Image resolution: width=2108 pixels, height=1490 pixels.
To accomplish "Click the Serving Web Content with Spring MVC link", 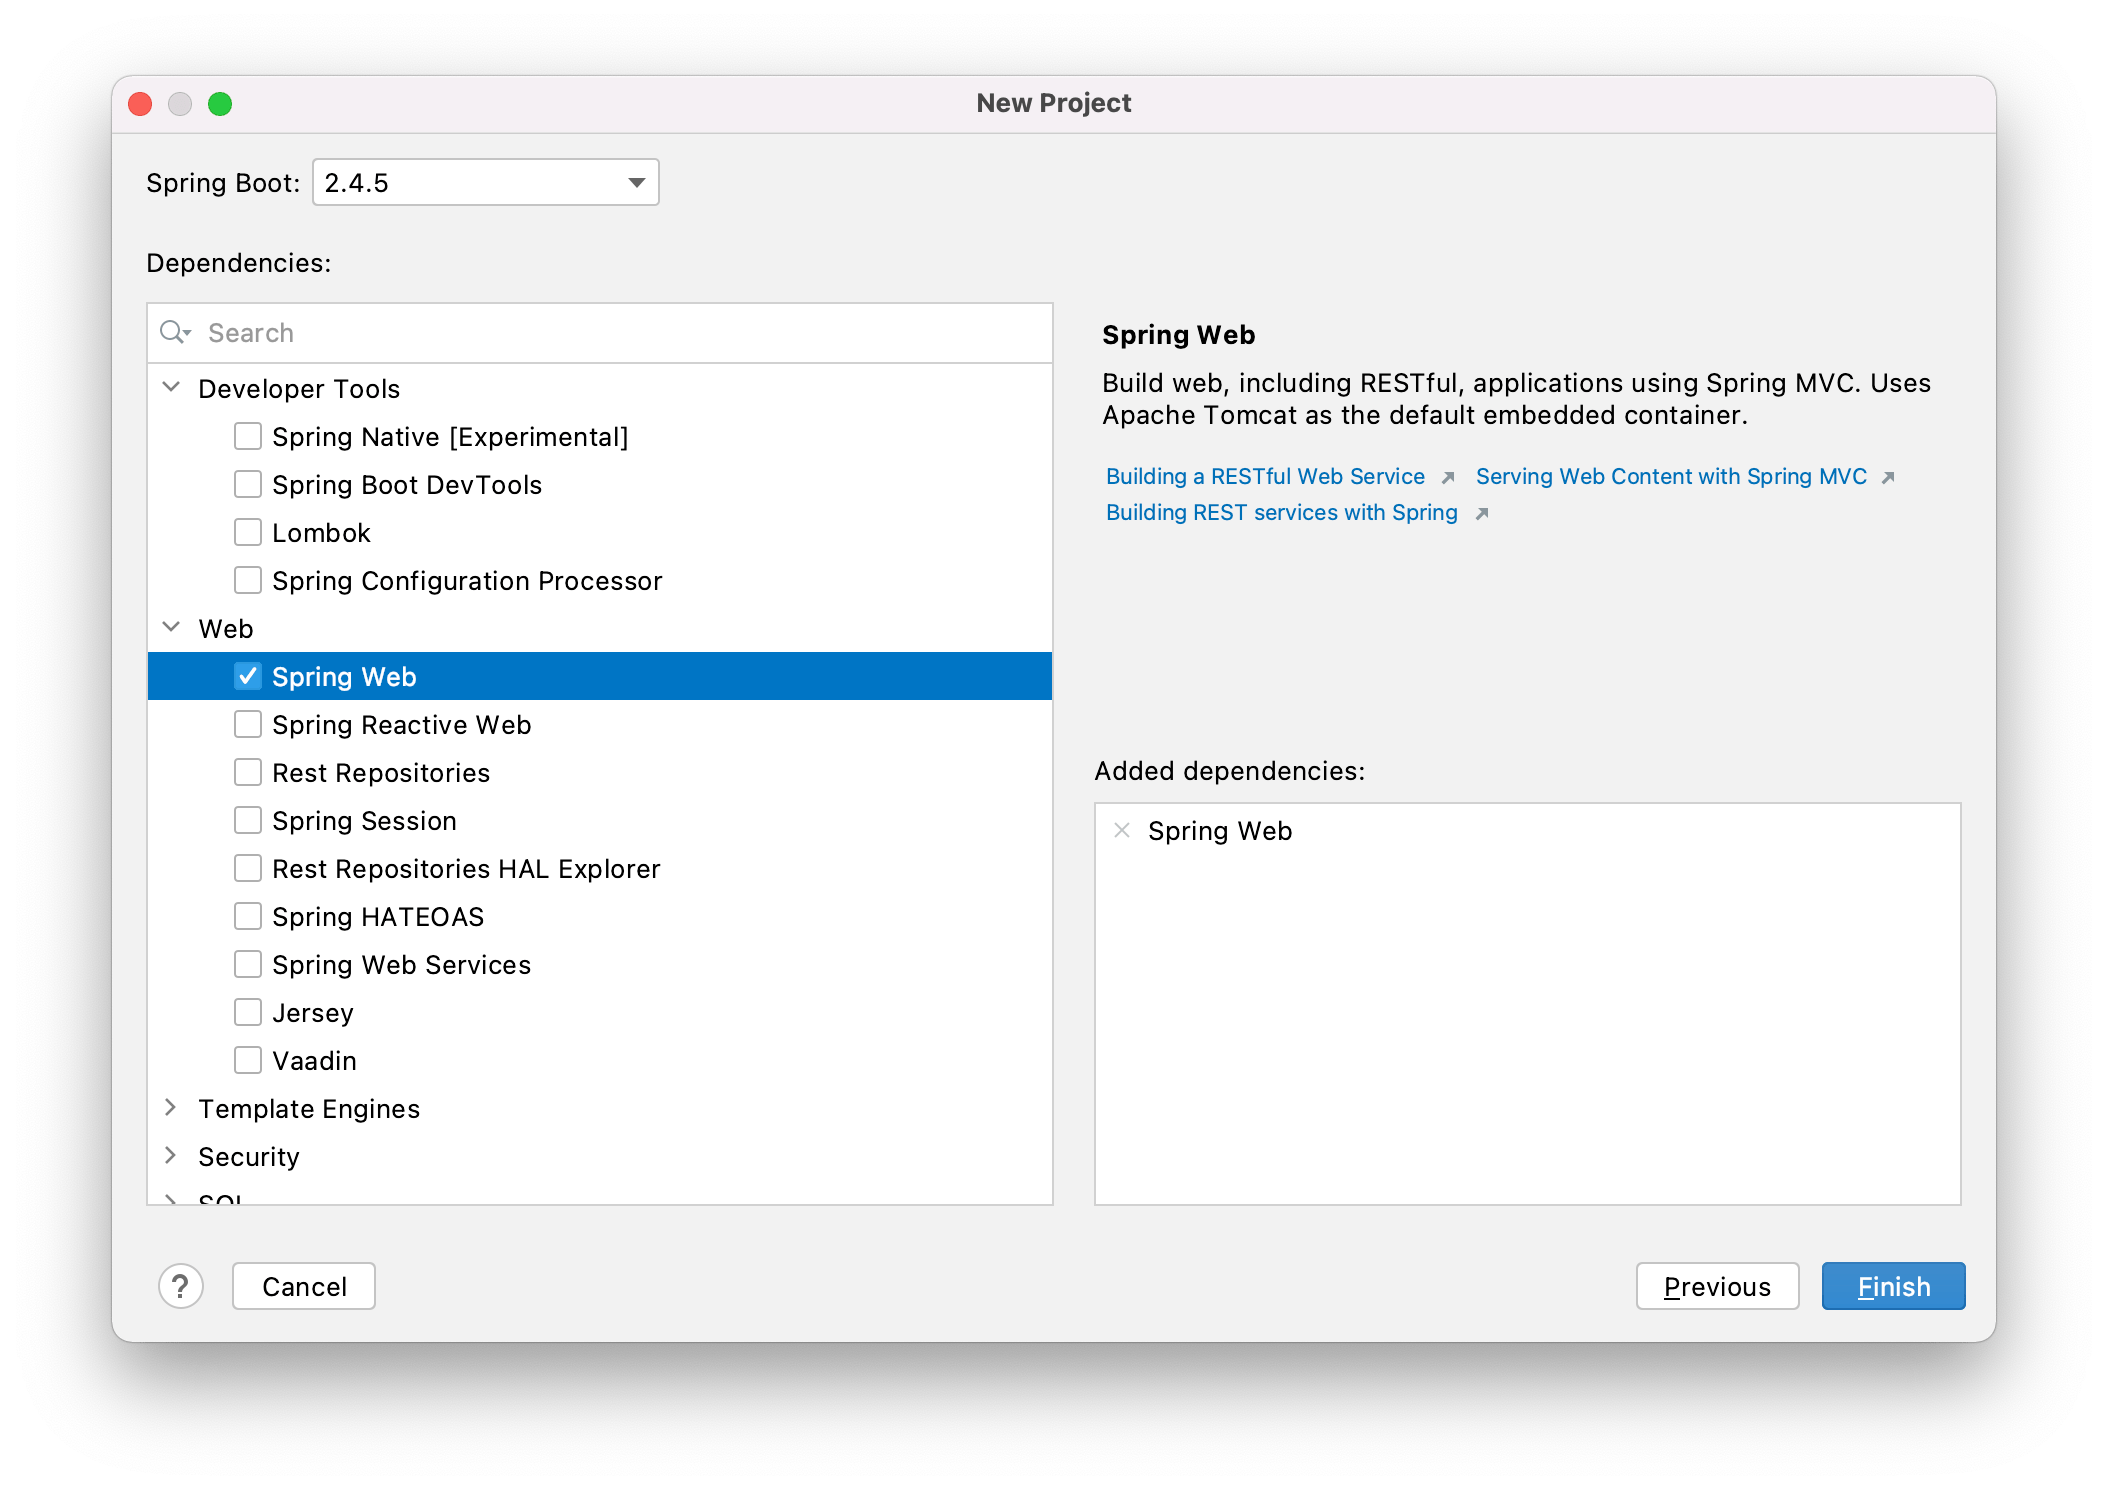I will [1673, 474].
